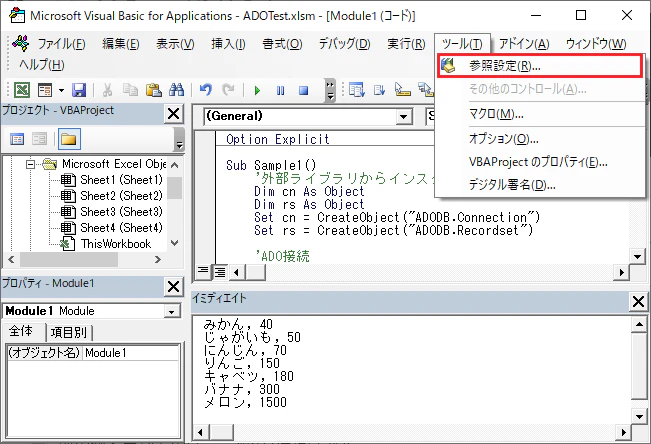Viewport: 651px width, 444px height.
Task: Choose マクロ(M)... from Tools menu
Action: [x=540, y=114]
